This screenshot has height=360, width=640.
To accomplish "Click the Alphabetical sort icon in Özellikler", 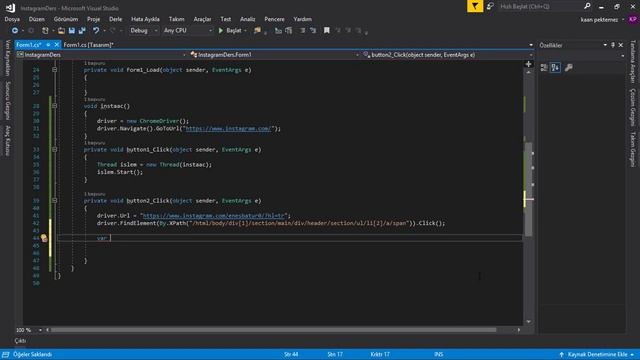I will 556,68.
